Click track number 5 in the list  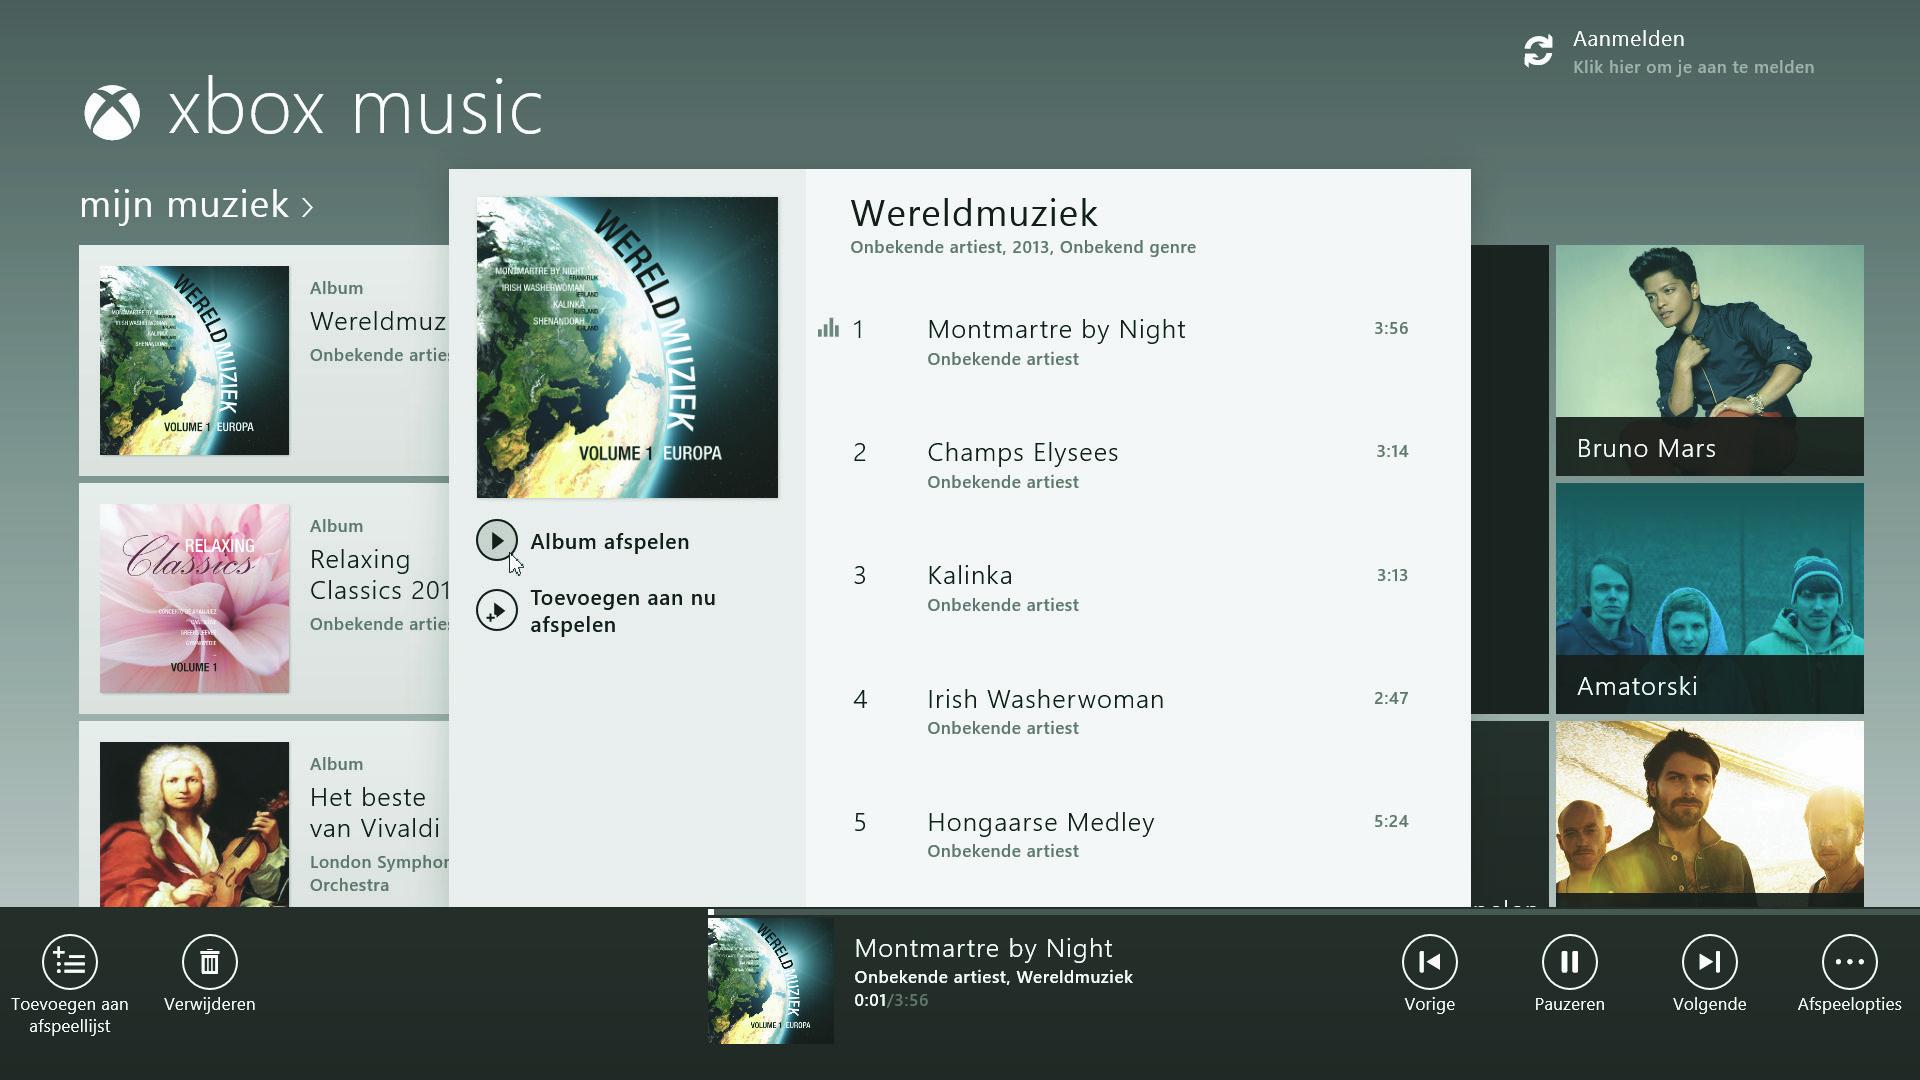(x=860, y=822)
